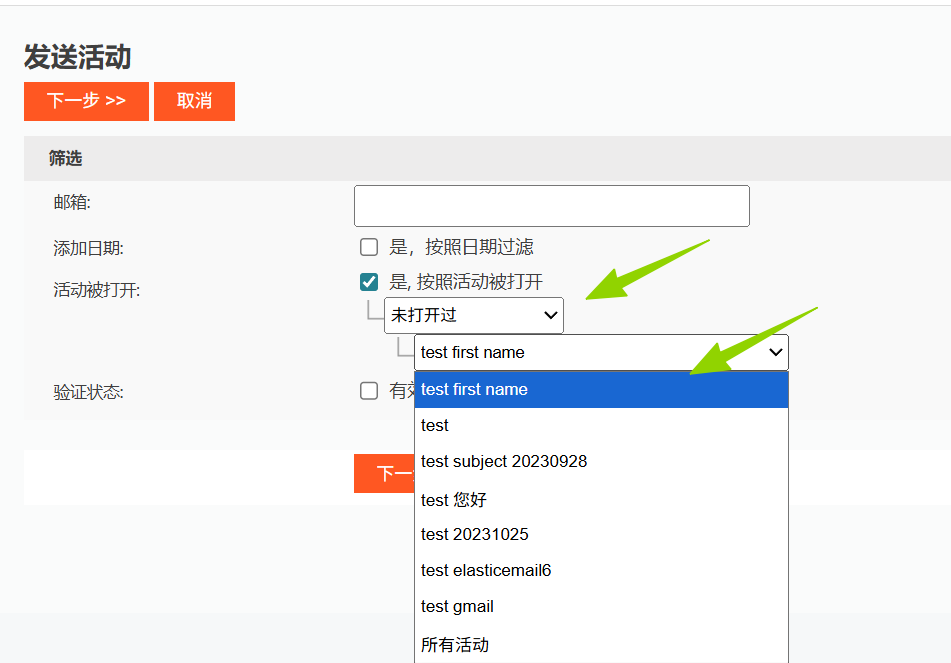
Task: Choose 'test elasticemail6' from dropdown list
Action: click(600, 571)
